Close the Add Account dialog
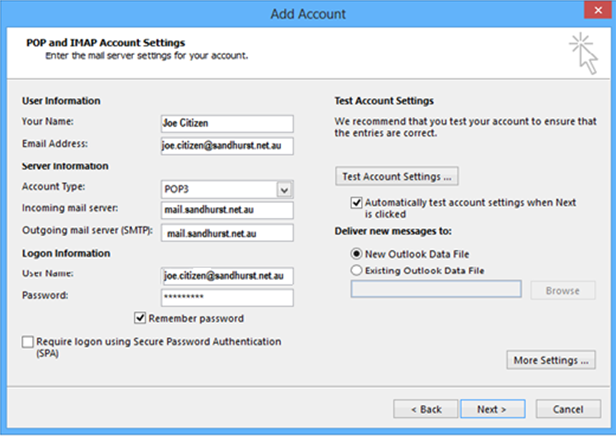This screenshot has height=438, width=616. (598, 10)
